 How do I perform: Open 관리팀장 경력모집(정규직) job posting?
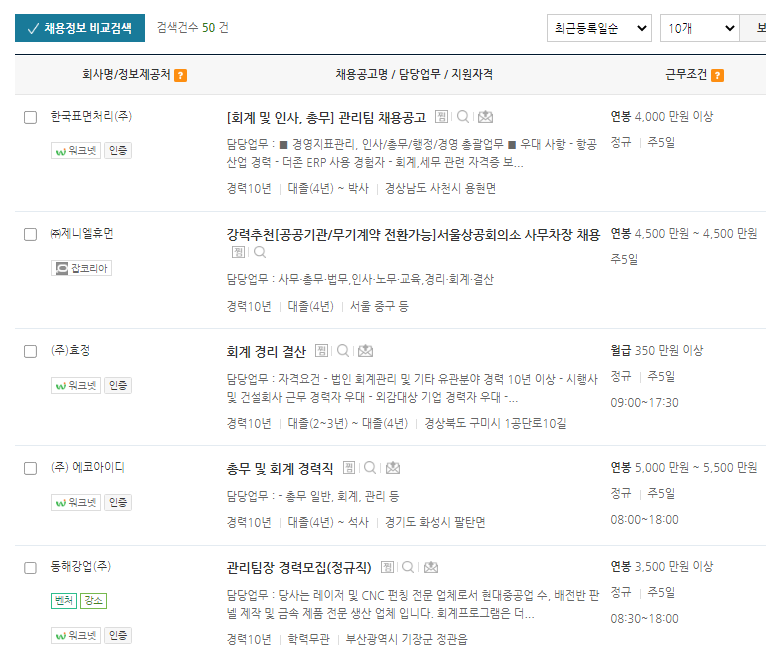pos(299,568)
